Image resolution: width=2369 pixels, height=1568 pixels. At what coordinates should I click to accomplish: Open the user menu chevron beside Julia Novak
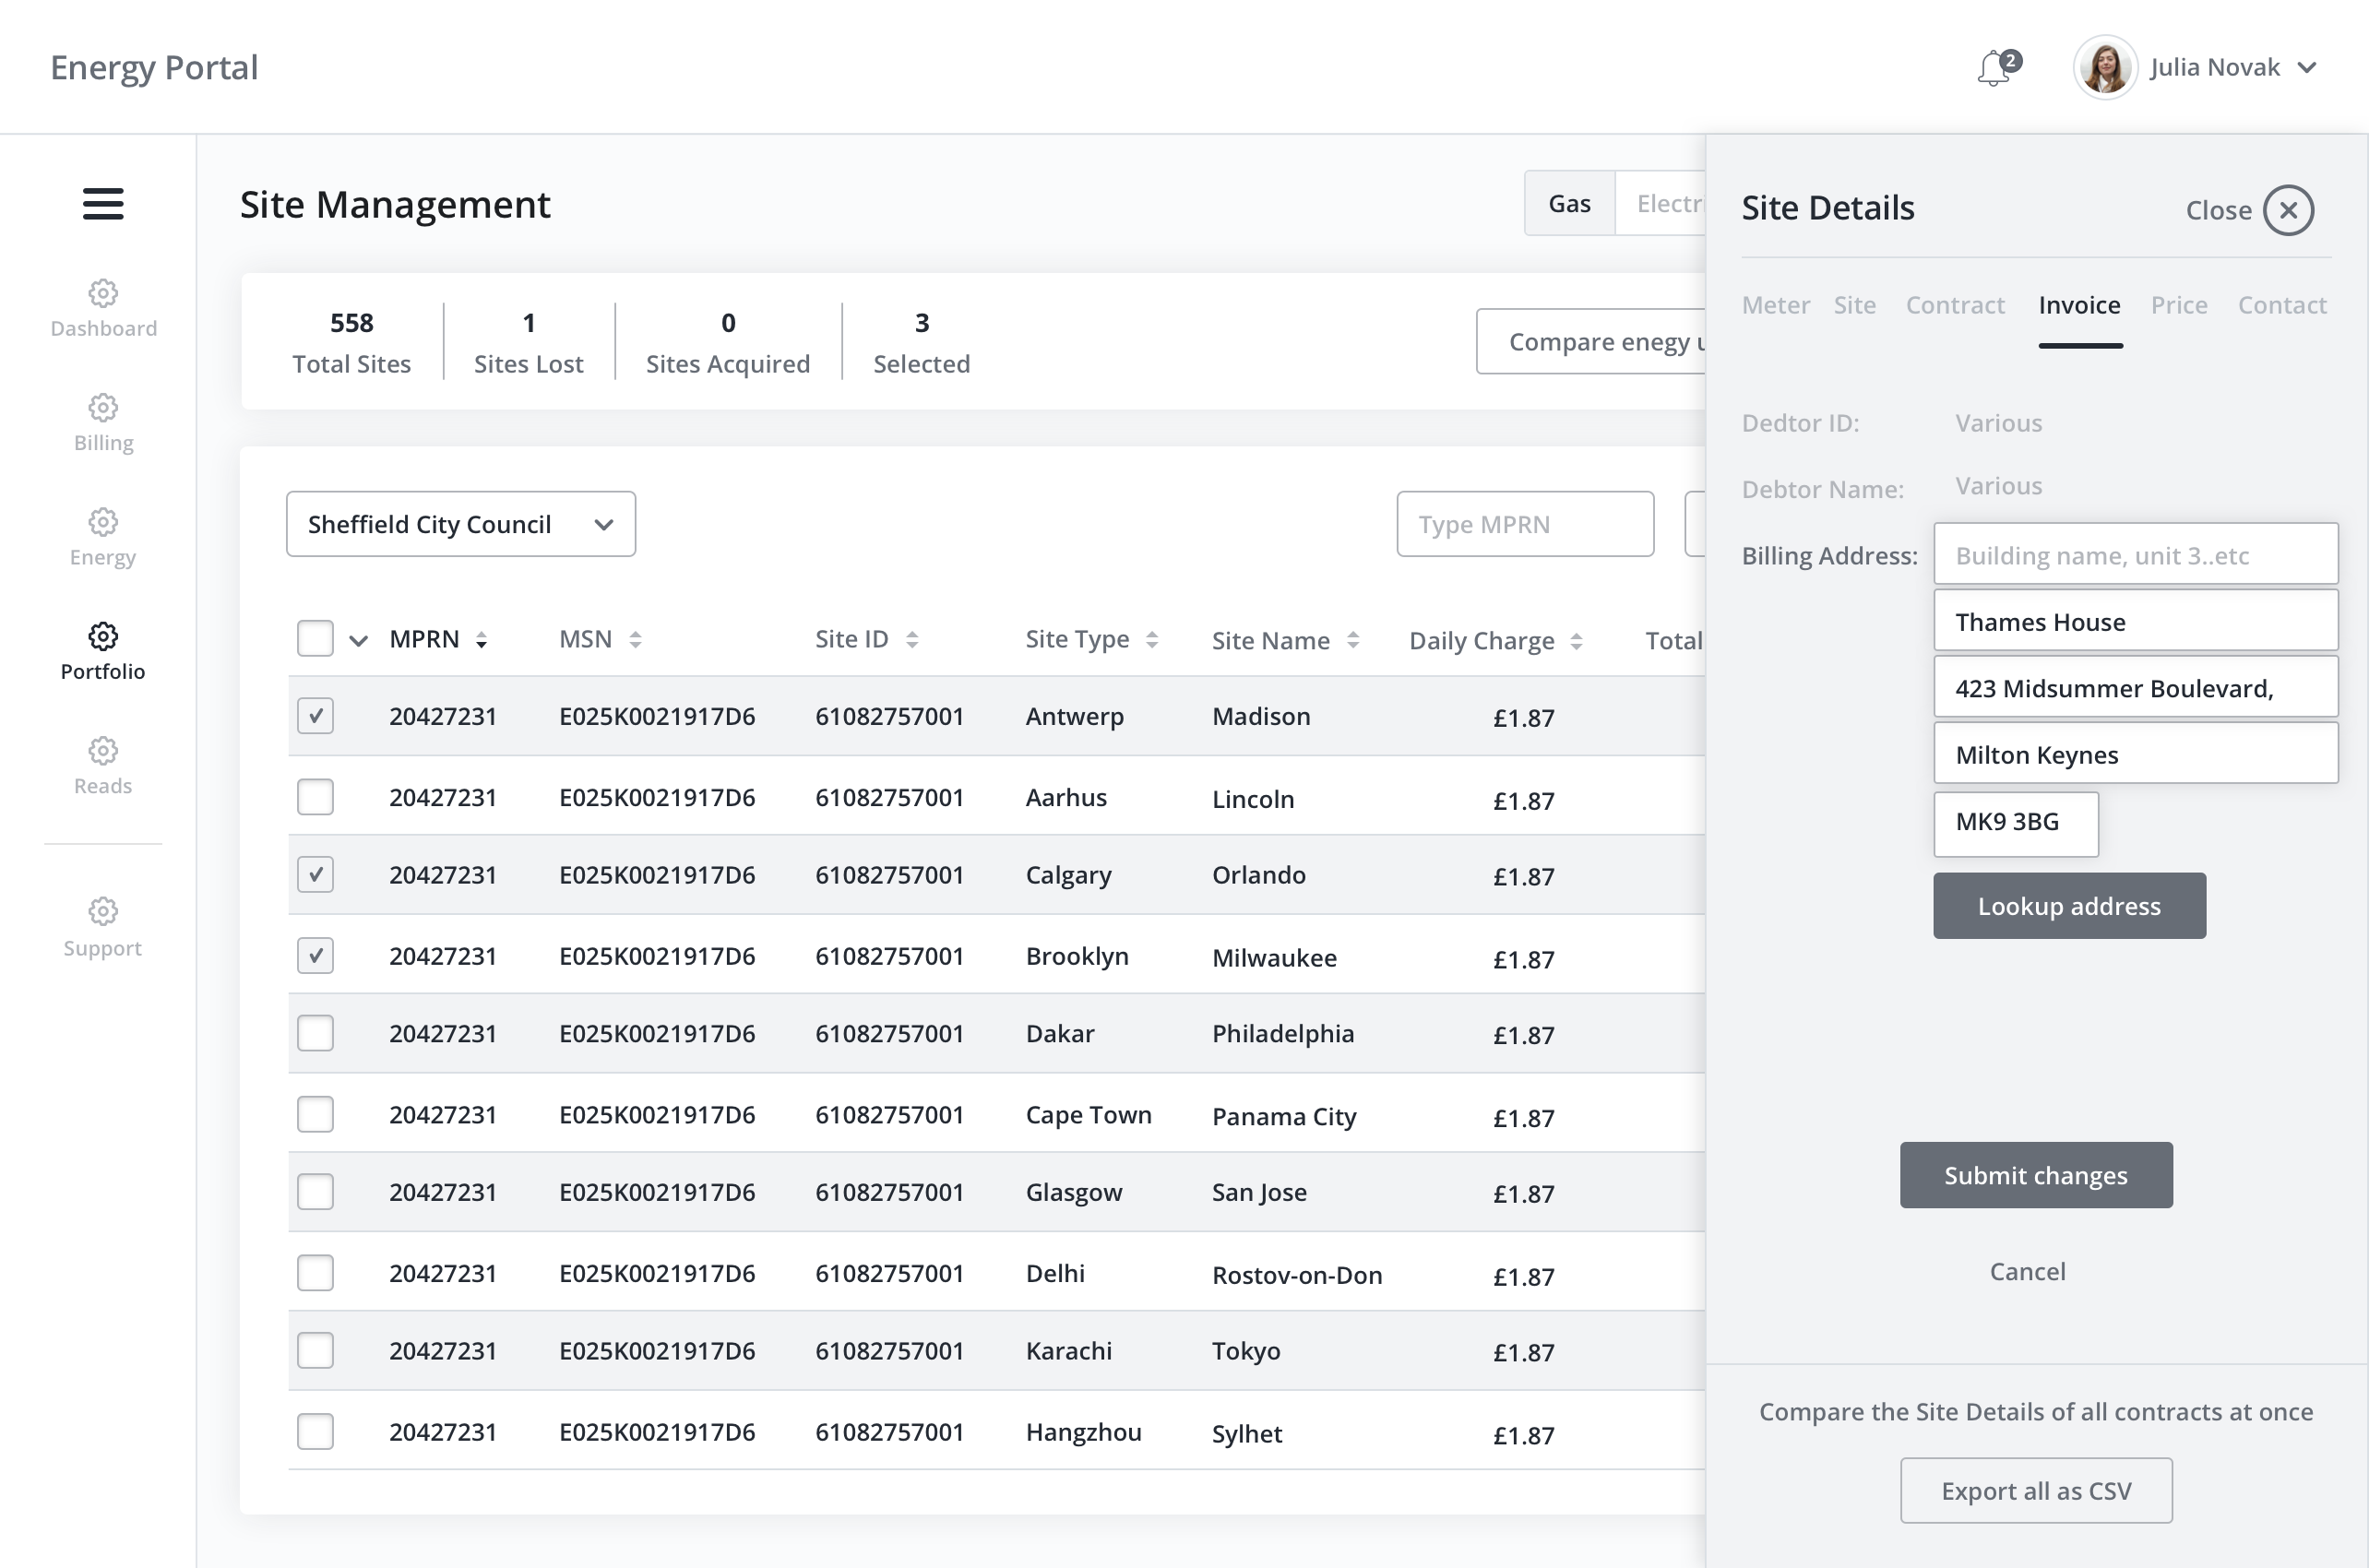(2308, 68)
